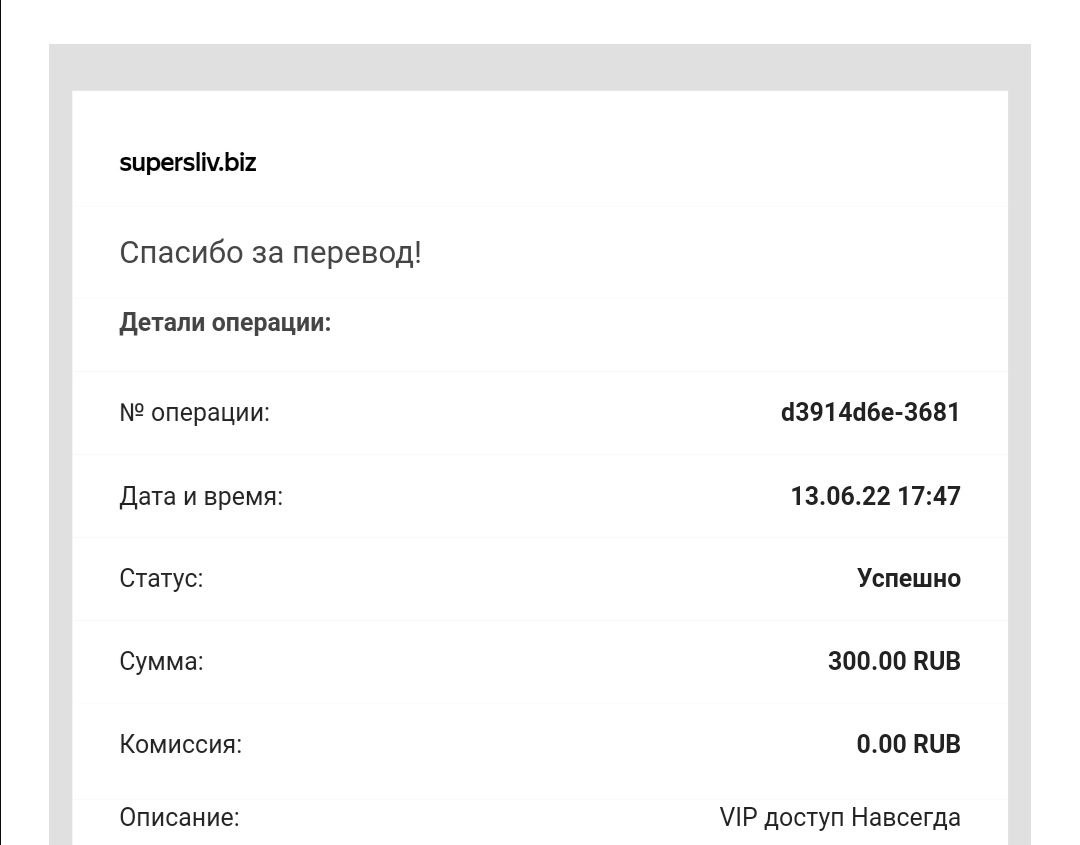
Task: Click the word 'Навсегда' in description
Action: [x=906, y=818]
